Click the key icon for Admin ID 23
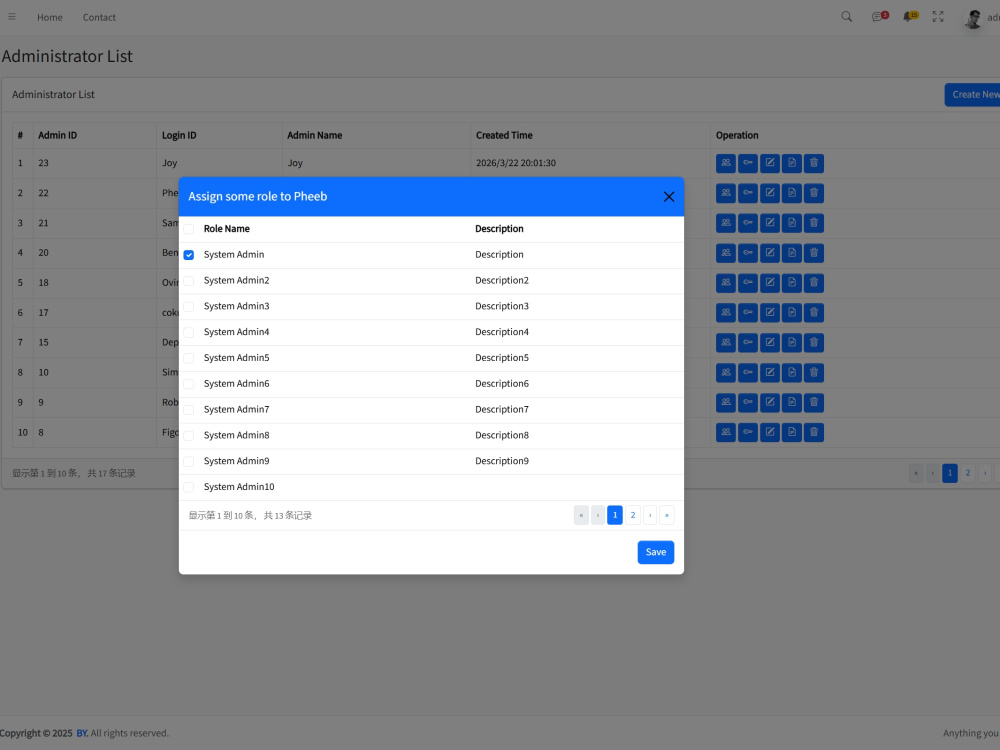 pyautogui.click(x=747, y=163)
